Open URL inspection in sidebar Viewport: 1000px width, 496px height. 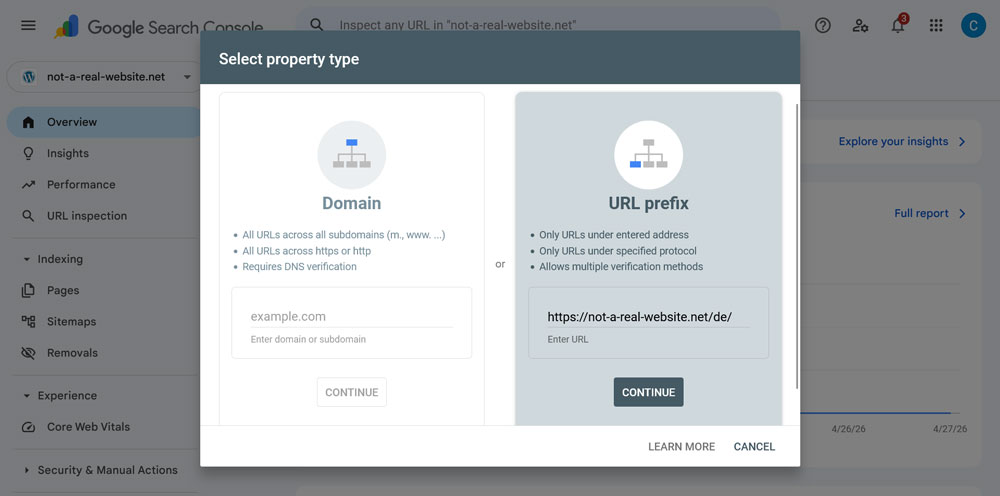pos(87,215)
